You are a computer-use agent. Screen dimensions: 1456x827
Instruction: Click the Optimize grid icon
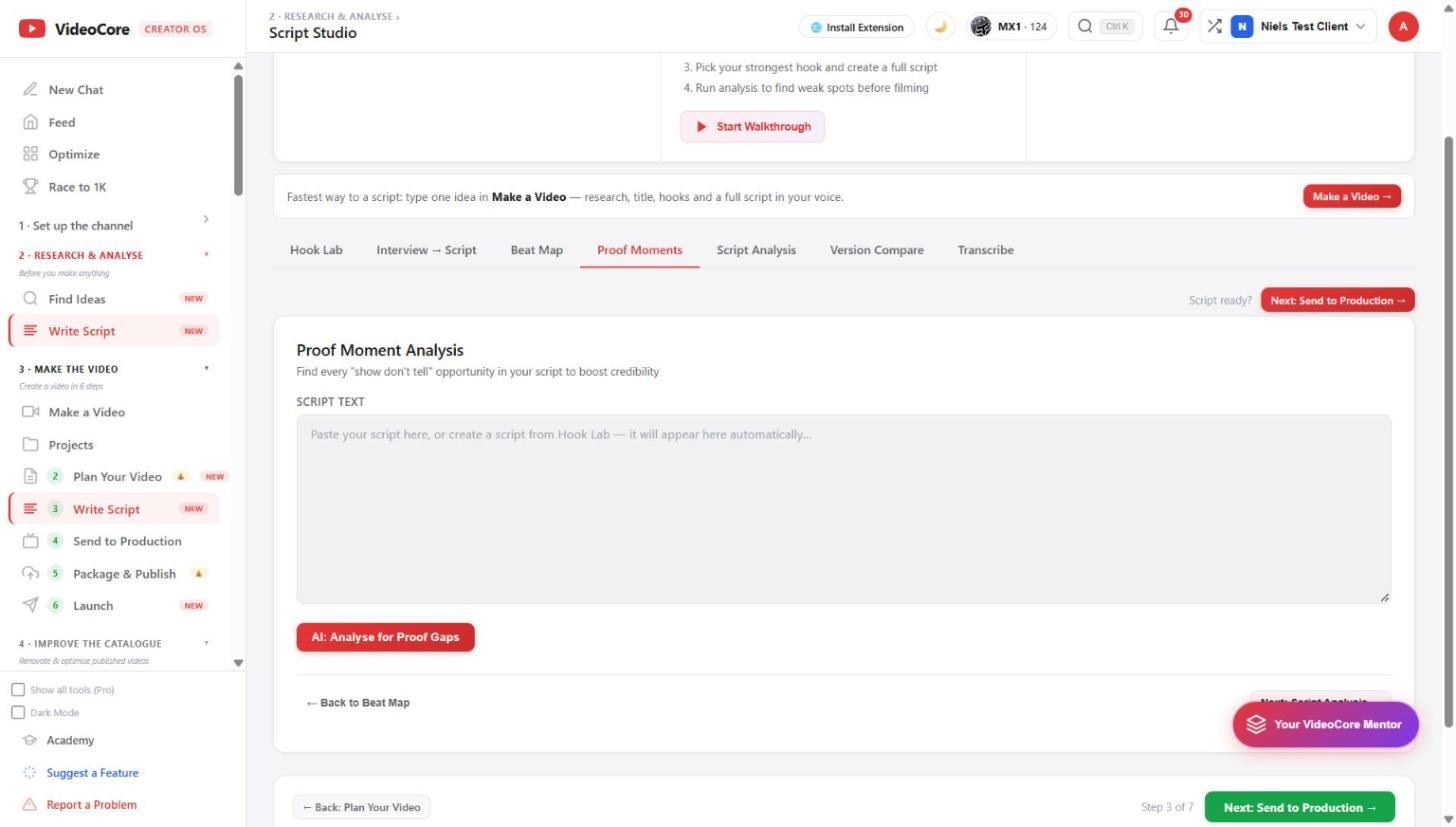(x=30, y=154)
